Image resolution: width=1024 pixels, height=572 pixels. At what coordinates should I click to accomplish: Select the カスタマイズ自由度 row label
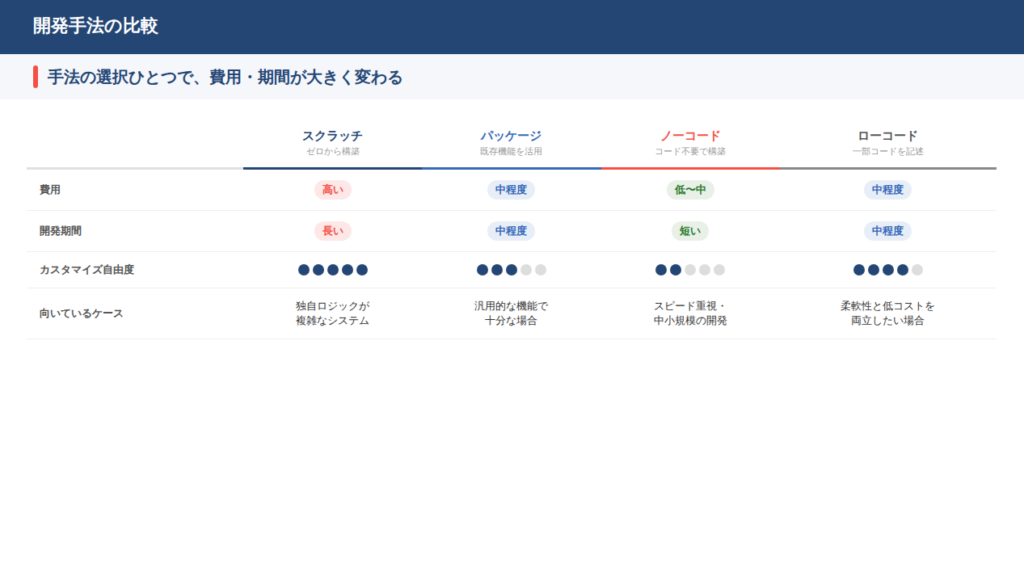click(x=86, y=270)
